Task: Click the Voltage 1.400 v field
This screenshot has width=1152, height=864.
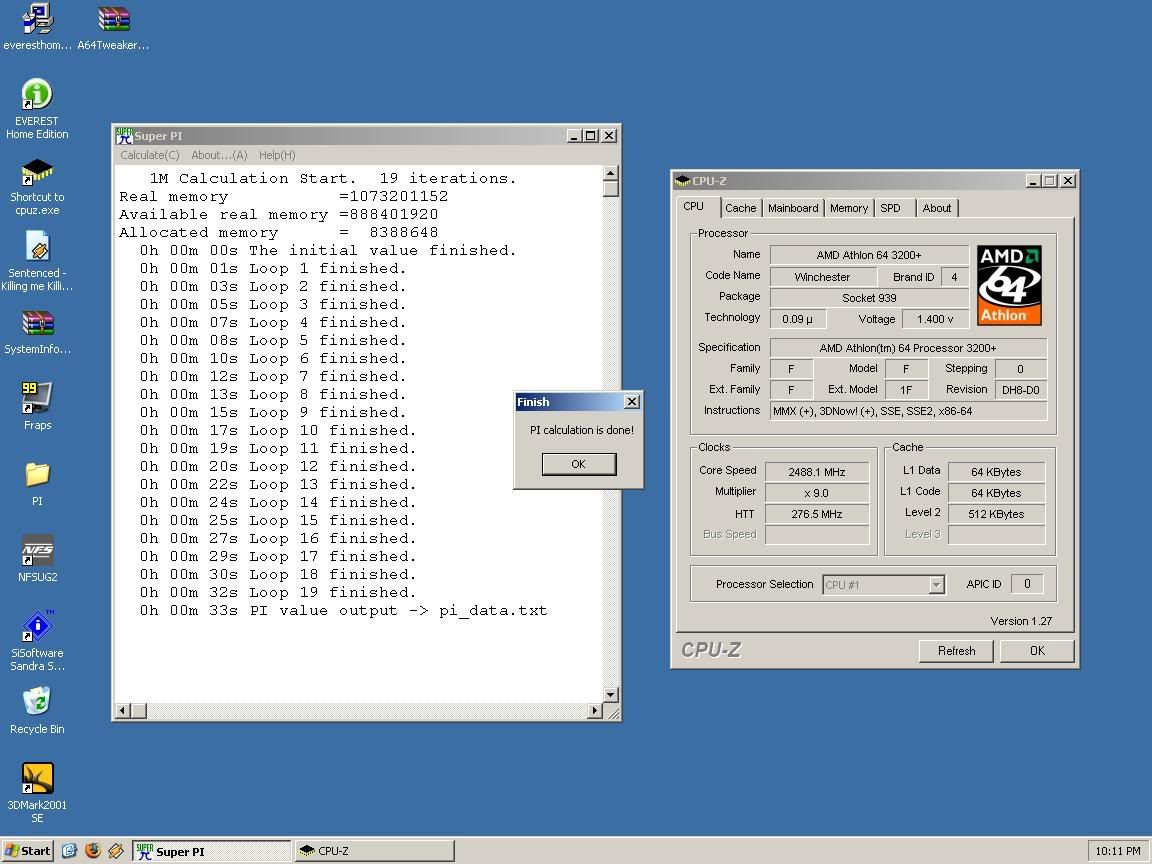Action: (x=935, y=319)
